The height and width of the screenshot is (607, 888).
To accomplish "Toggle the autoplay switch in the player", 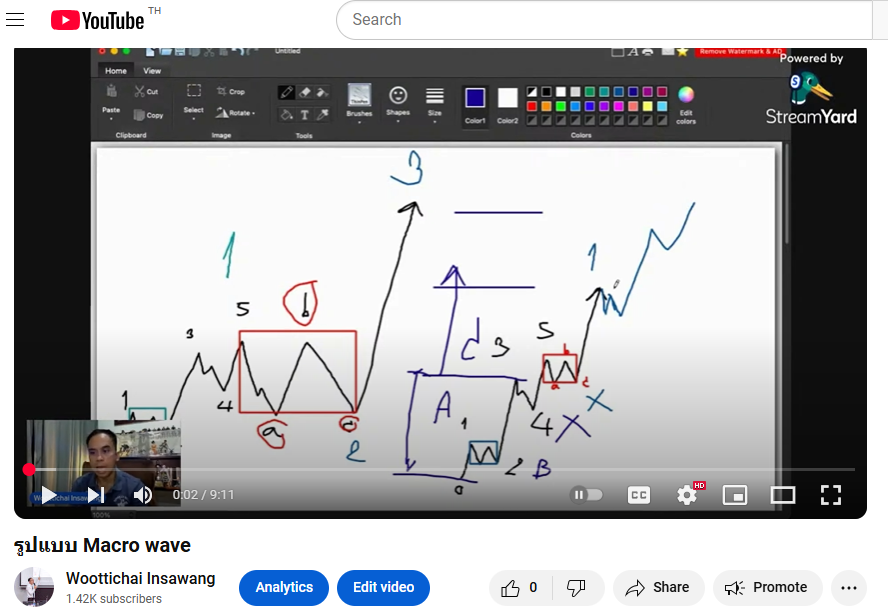I will pos(587,494).
